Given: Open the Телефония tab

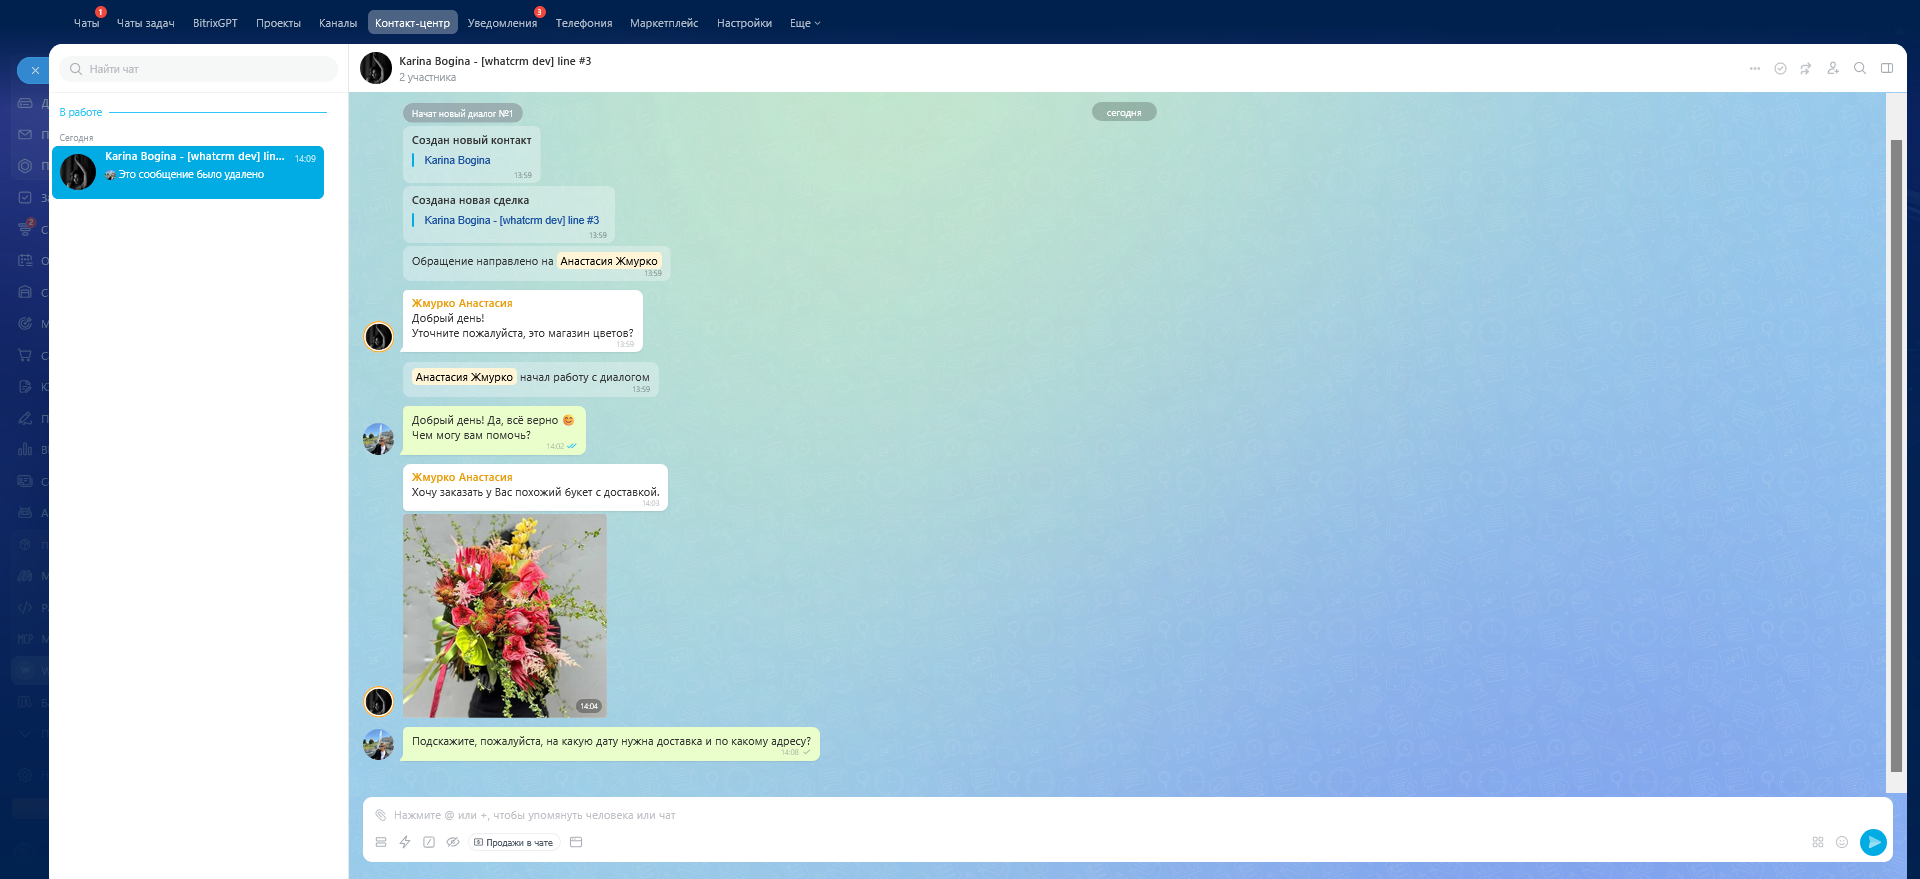Looking at the screenshot, I should tap(584, 23).
